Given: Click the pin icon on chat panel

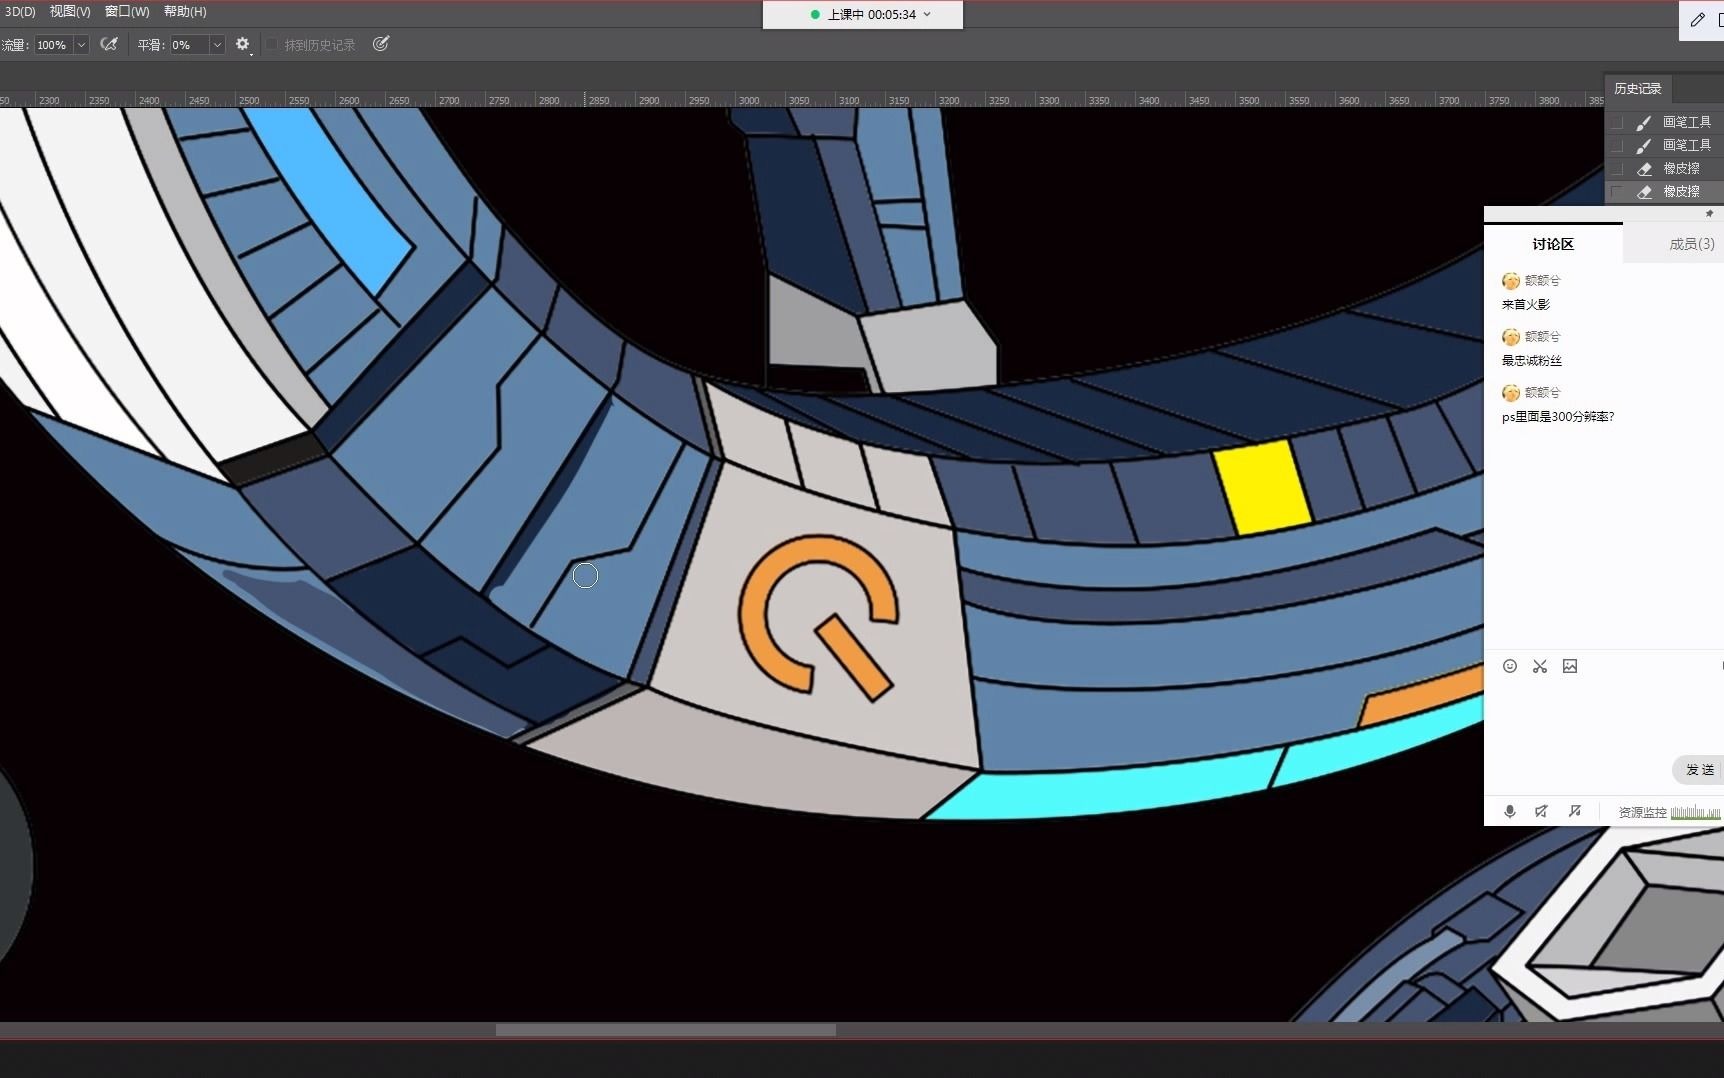Looking at the screenshot, I should coord(1709,213).
